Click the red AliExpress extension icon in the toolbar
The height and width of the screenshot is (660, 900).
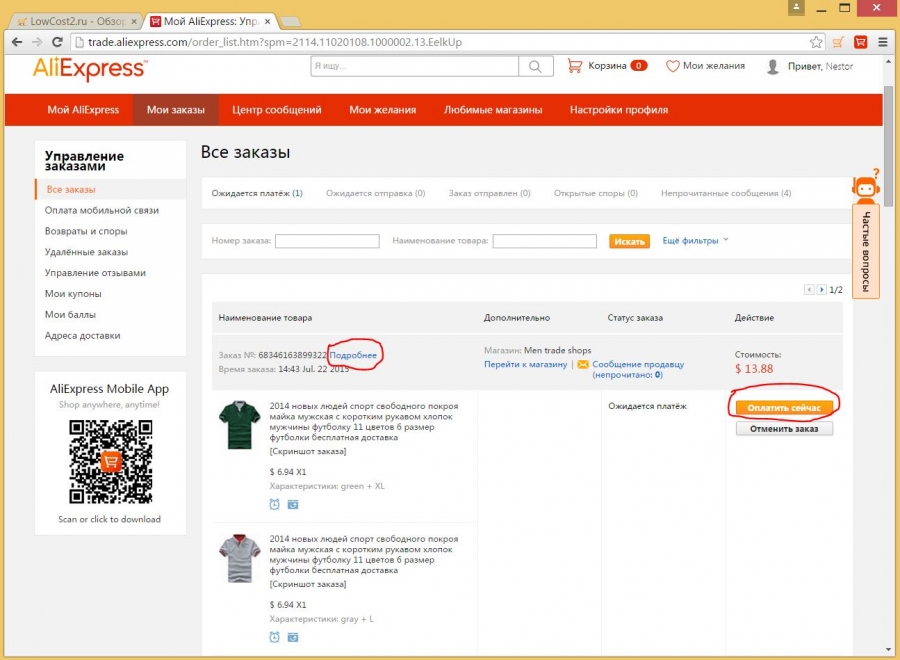coord(860,42)
